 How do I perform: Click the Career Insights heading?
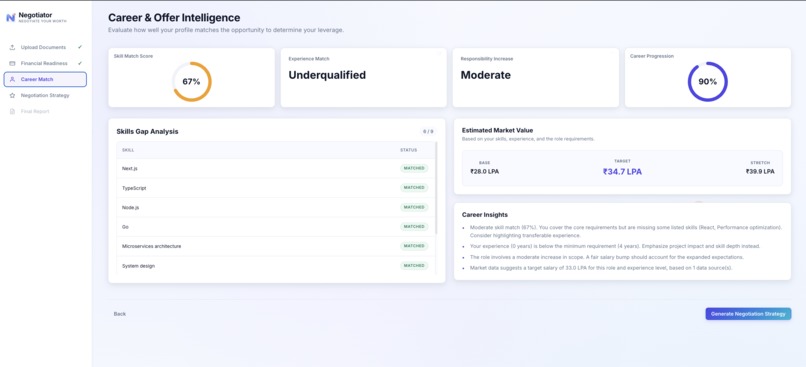tap(485, 214)
